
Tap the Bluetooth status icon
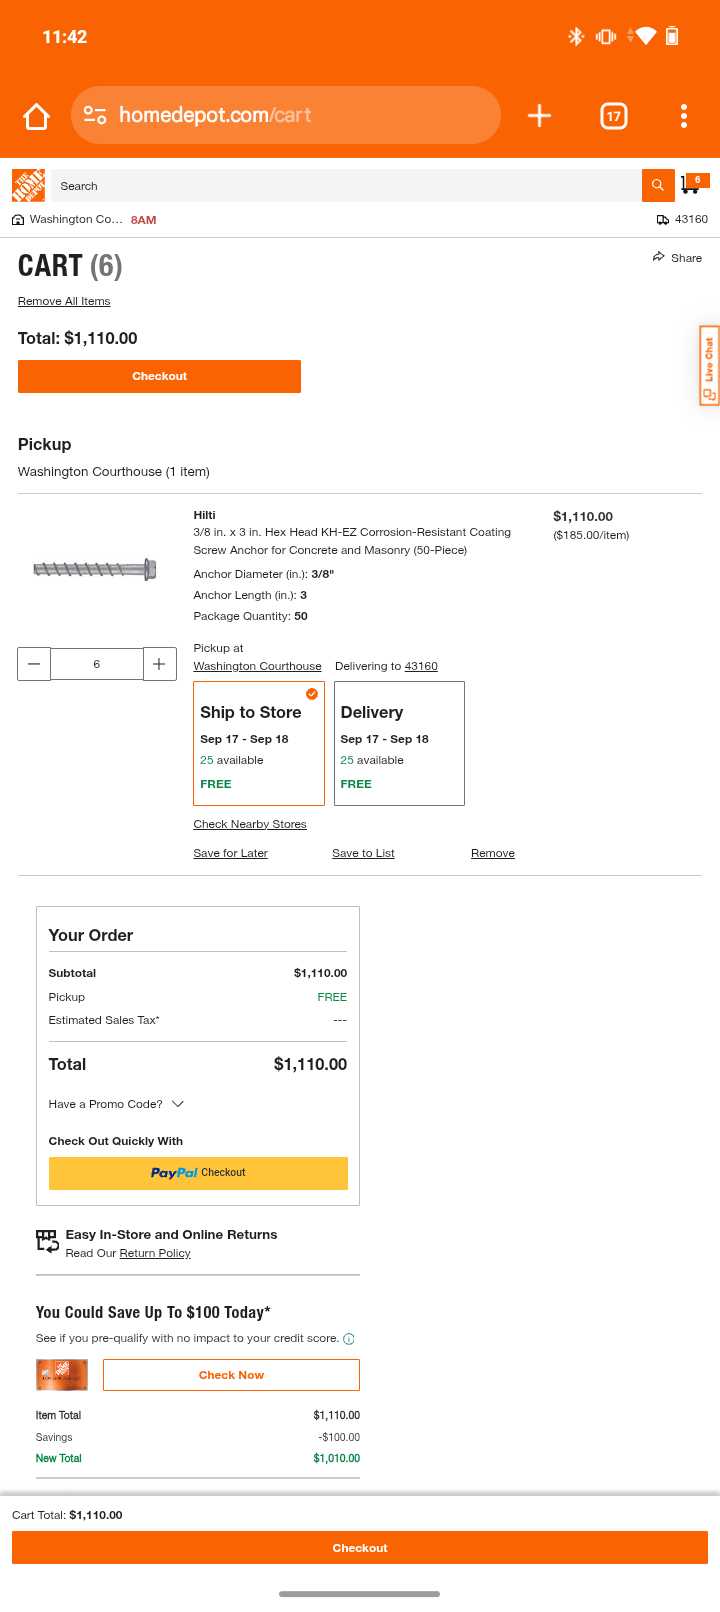(576, 36)
